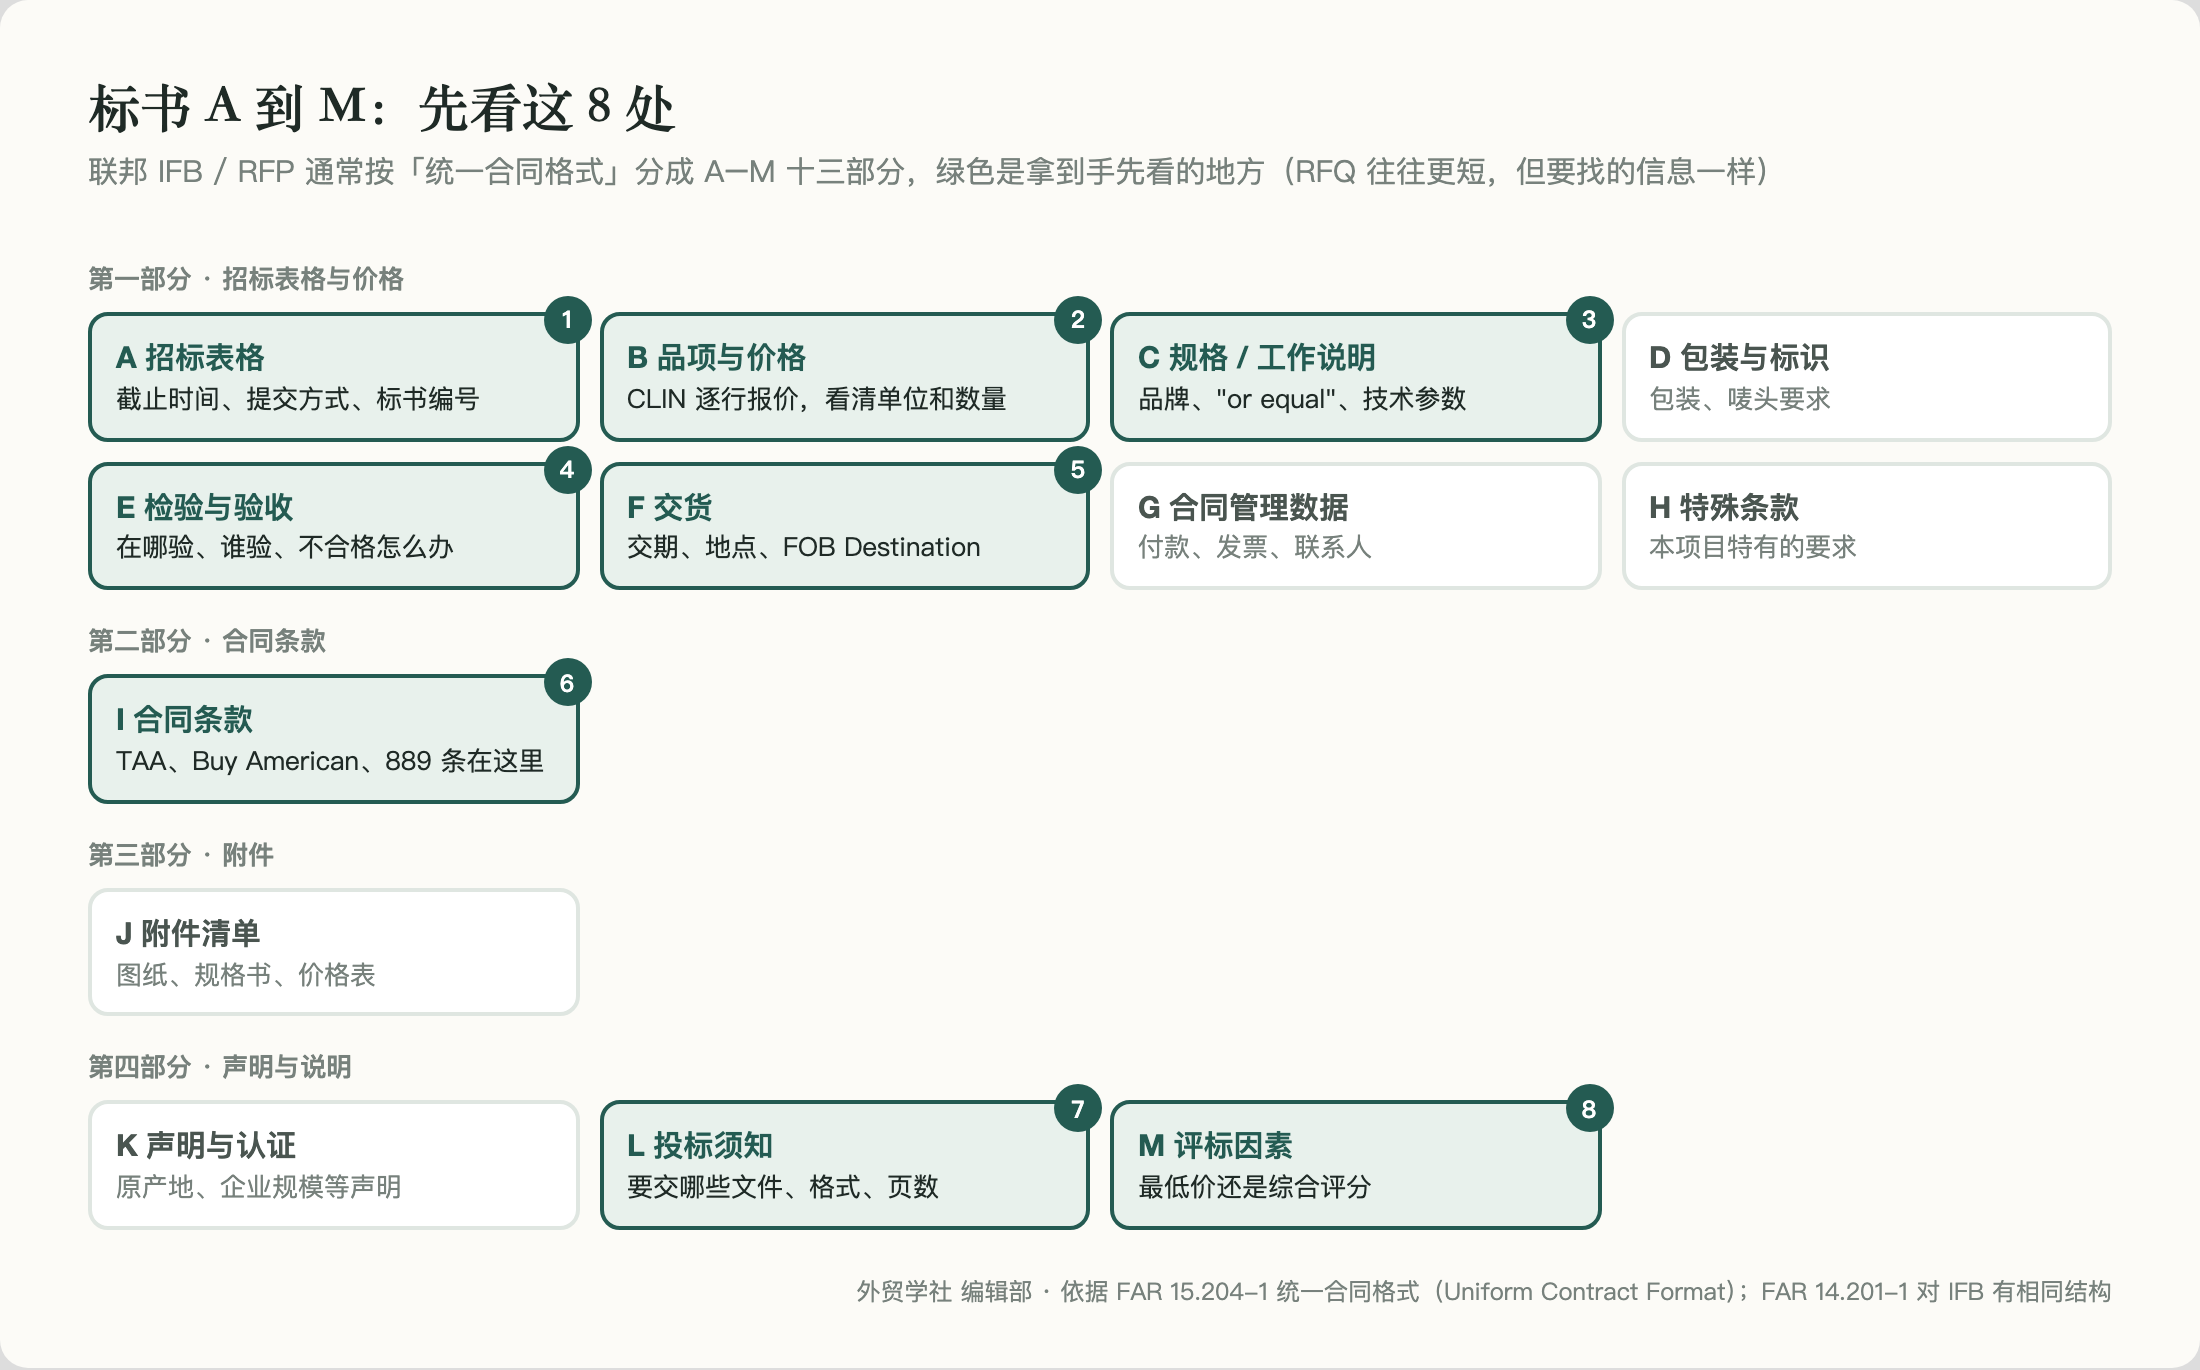Select the "A 招标表格" card

point(334,377)
